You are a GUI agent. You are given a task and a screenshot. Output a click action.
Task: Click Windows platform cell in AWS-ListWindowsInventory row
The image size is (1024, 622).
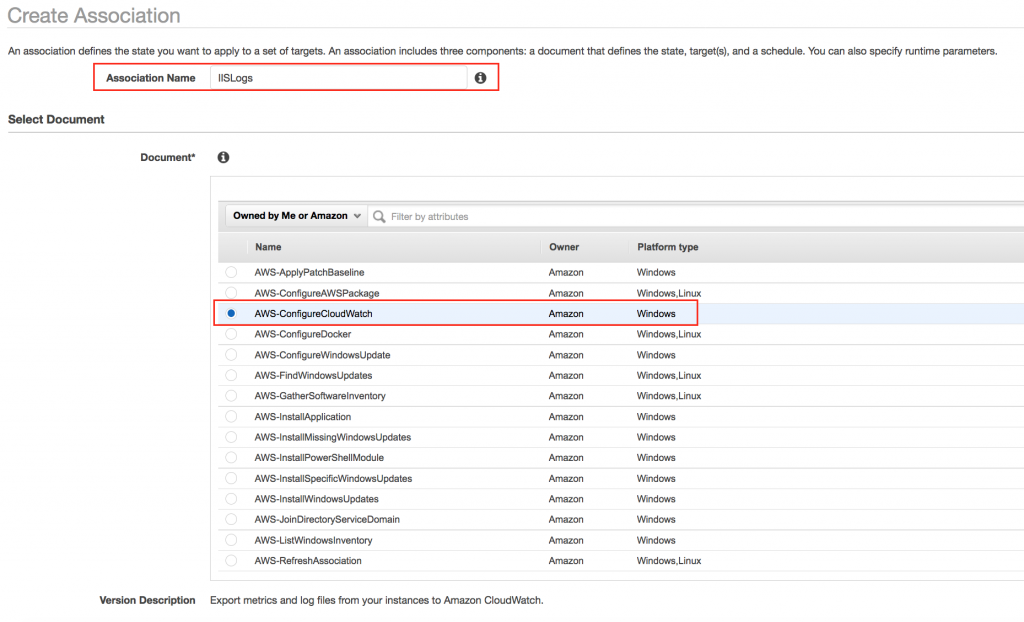(656, 540)
